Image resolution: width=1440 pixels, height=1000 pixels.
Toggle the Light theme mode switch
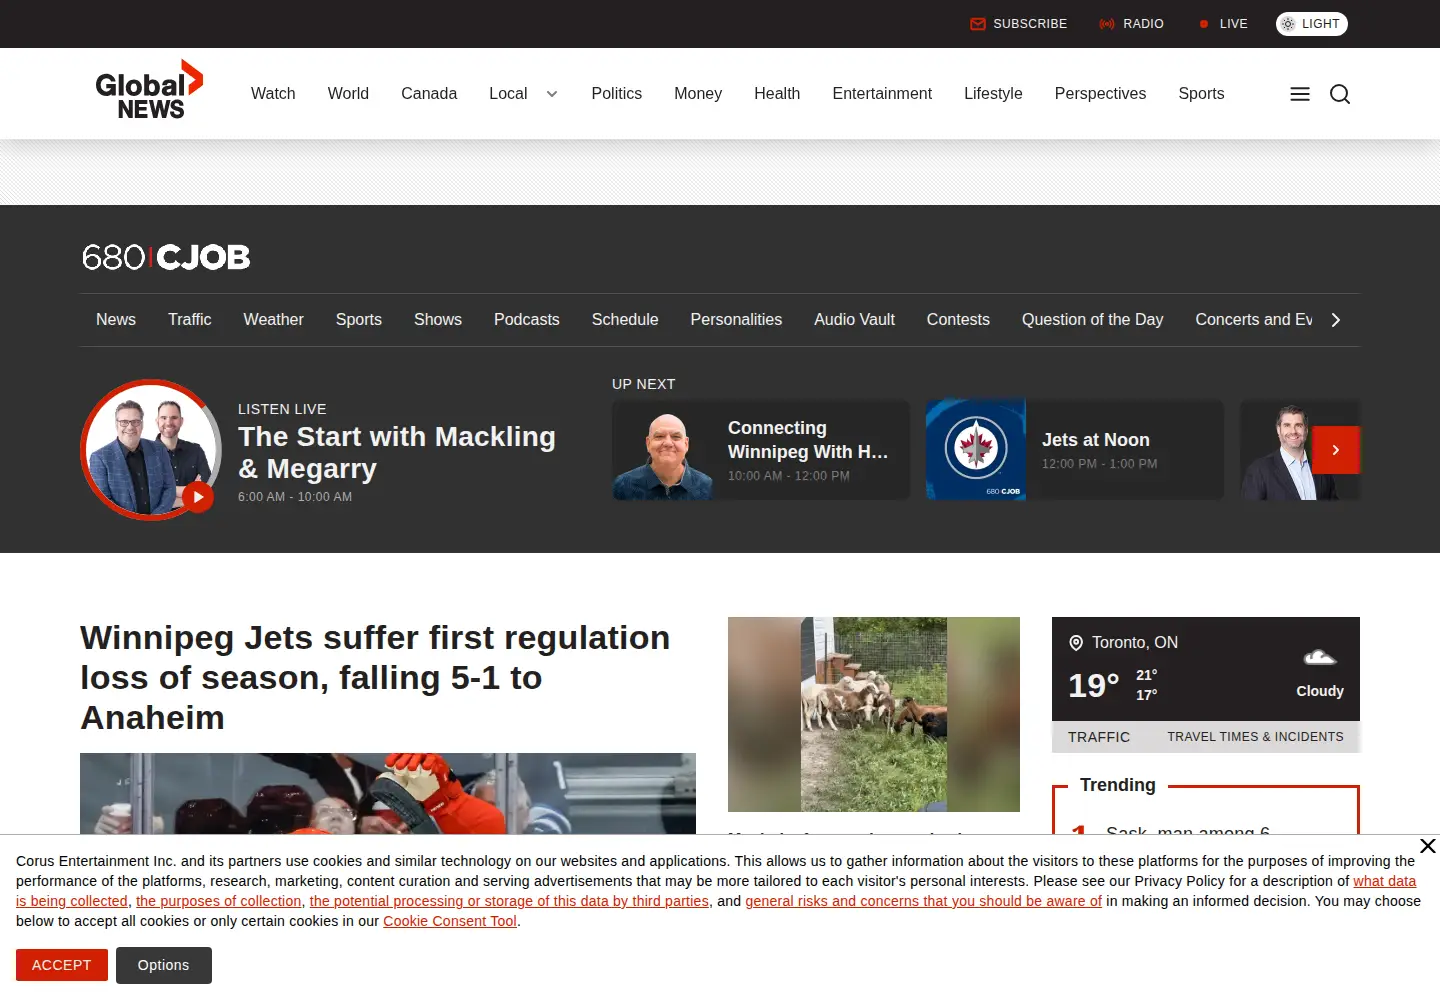(x=1311, y=24)
